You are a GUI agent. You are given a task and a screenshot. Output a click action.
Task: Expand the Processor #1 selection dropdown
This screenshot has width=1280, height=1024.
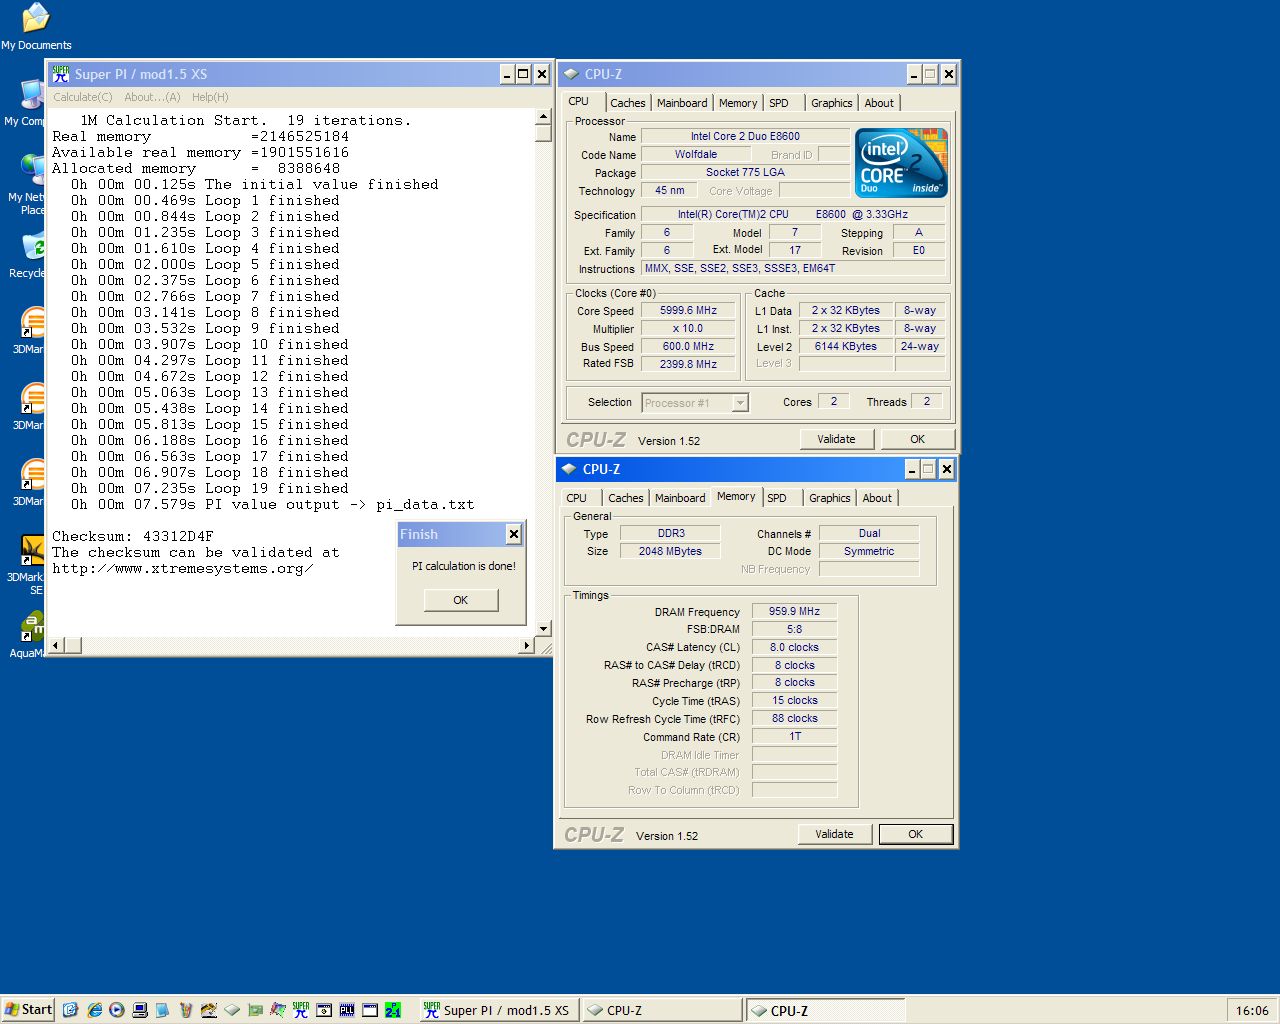(740, 403)
